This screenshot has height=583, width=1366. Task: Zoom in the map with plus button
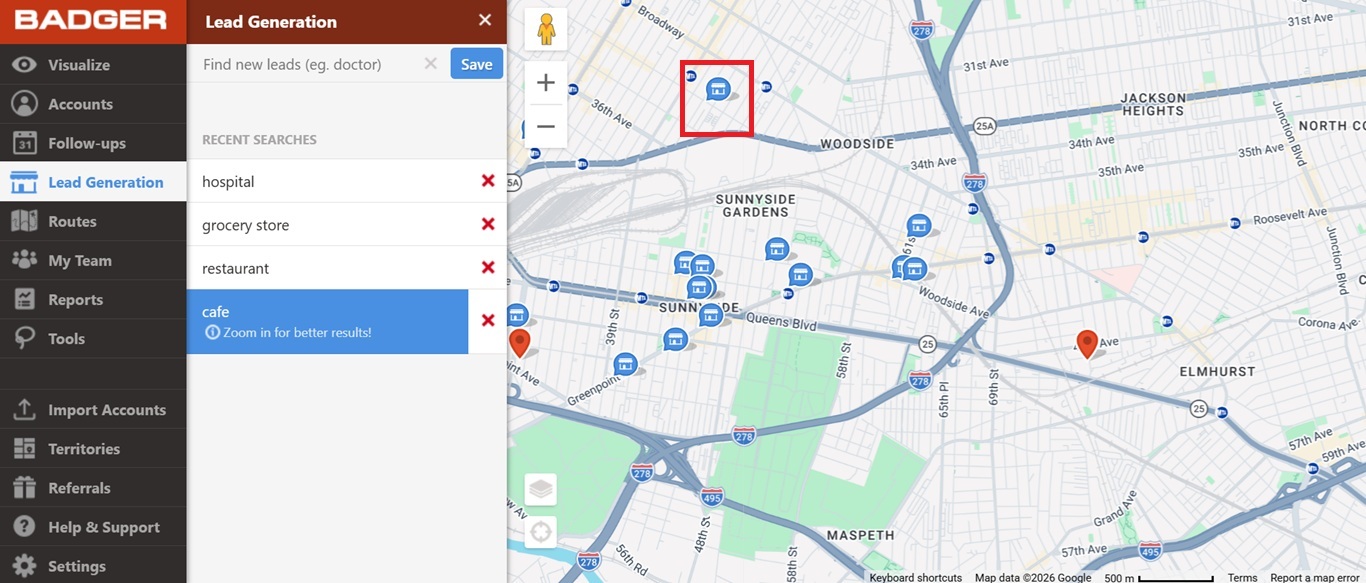546,83
